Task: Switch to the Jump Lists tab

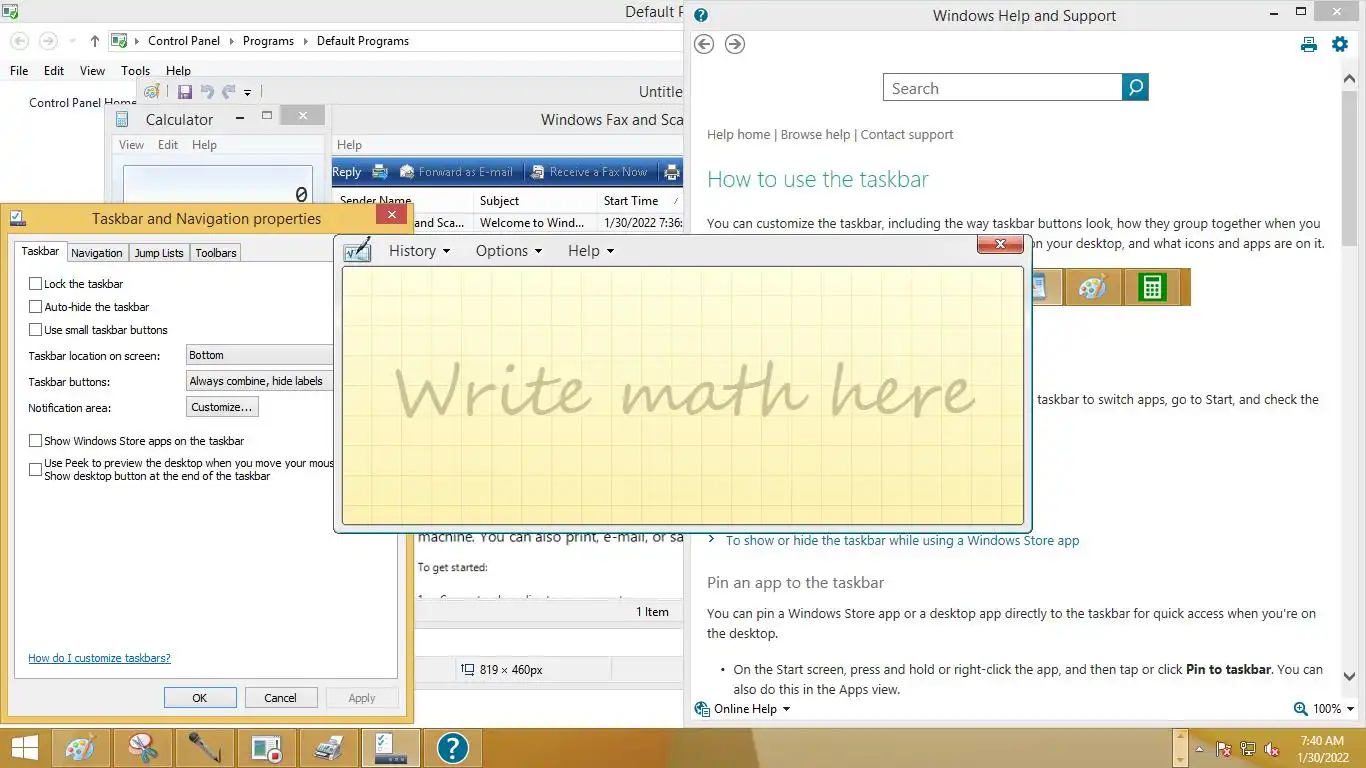Action: pos(159,253)
